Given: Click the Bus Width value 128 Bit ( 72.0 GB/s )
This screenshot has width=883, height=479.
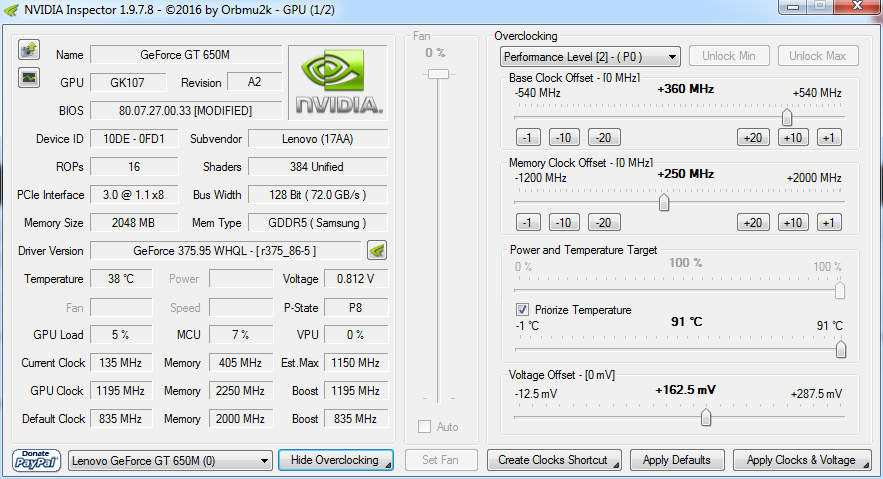Looking at the screenshot, I should (x=318, y=195).
